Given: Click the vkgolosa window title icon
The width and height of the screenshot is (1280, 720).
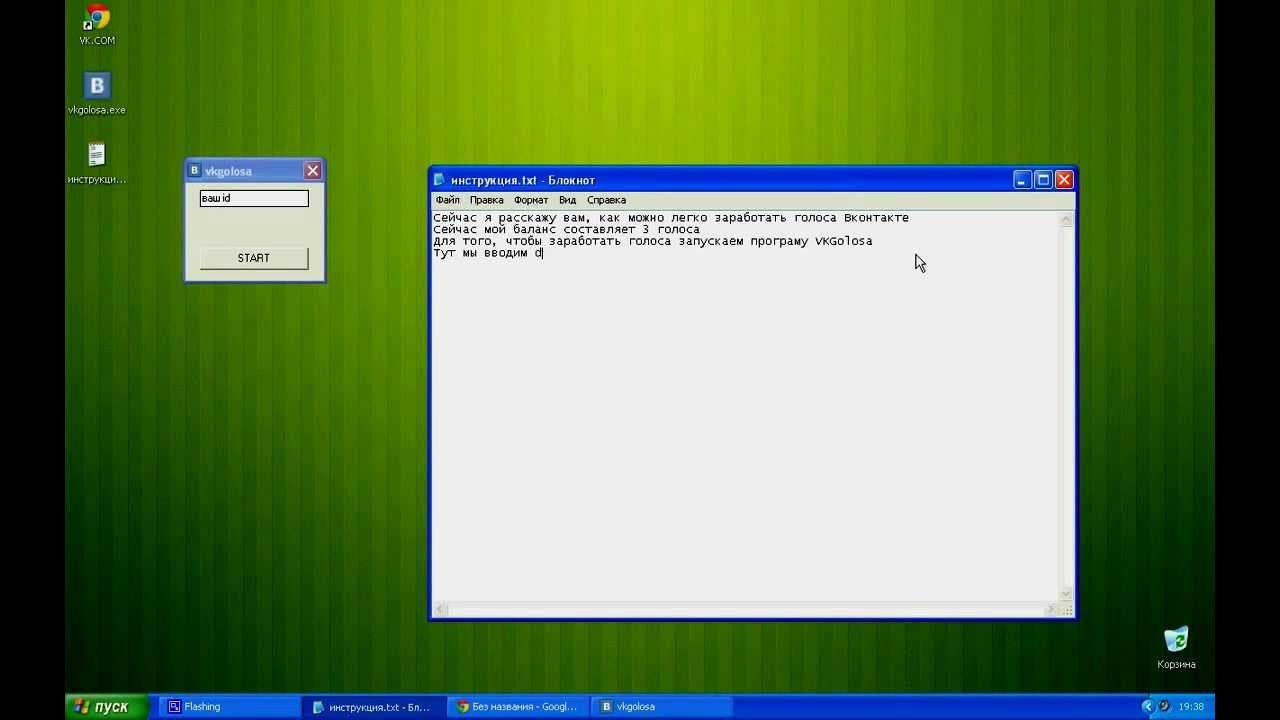Looking at the screenshot, I should coord(195,171).
